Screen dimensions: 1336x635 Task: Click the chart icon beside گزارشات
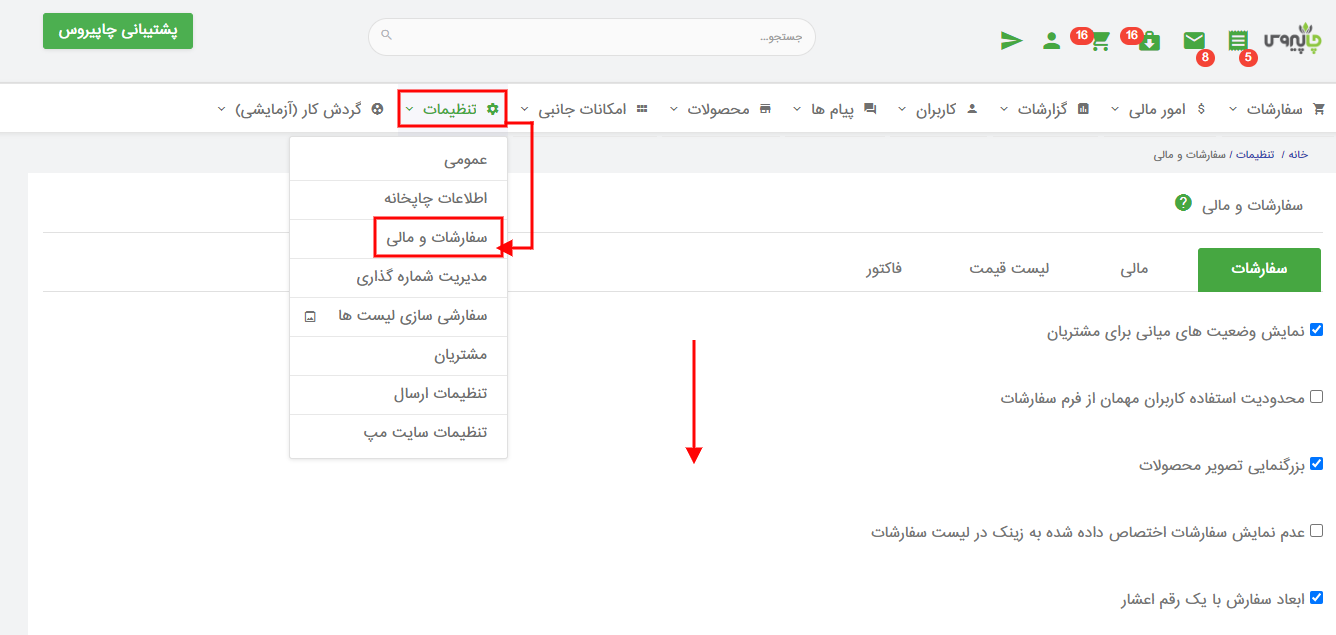[1083, 108]
